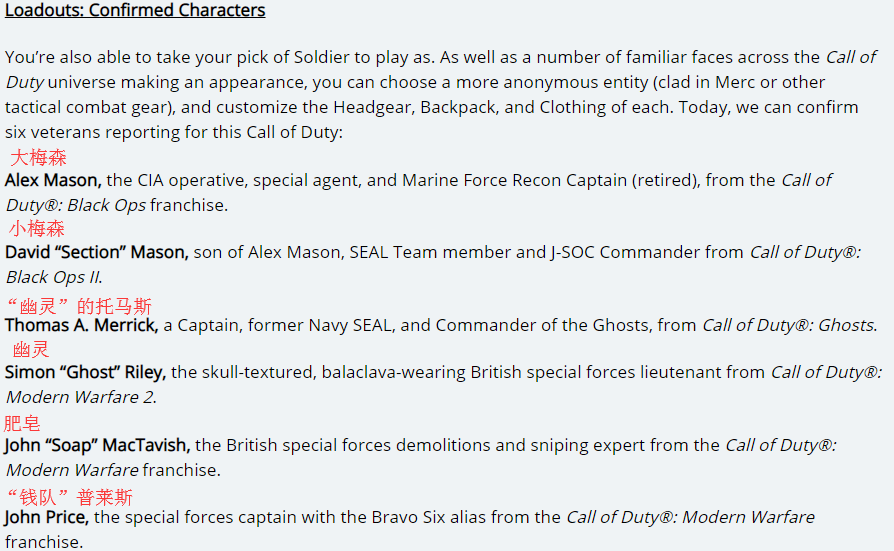Viewport: 894px width, 551px height.
Task: Click the italic 'Duty®: Black Ops' text
Action: click(76, 205)
